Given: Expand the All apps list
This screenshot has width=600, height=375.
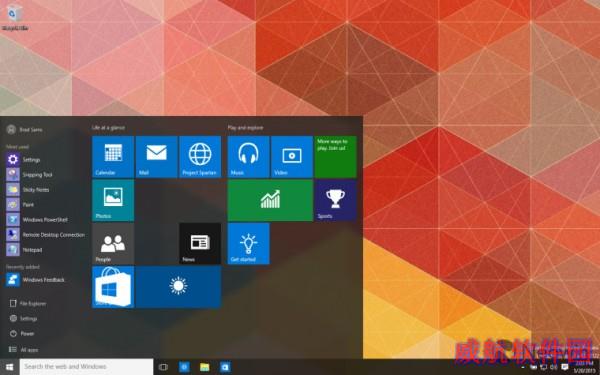Looking at the screenshot, I should tap(24, 349).
